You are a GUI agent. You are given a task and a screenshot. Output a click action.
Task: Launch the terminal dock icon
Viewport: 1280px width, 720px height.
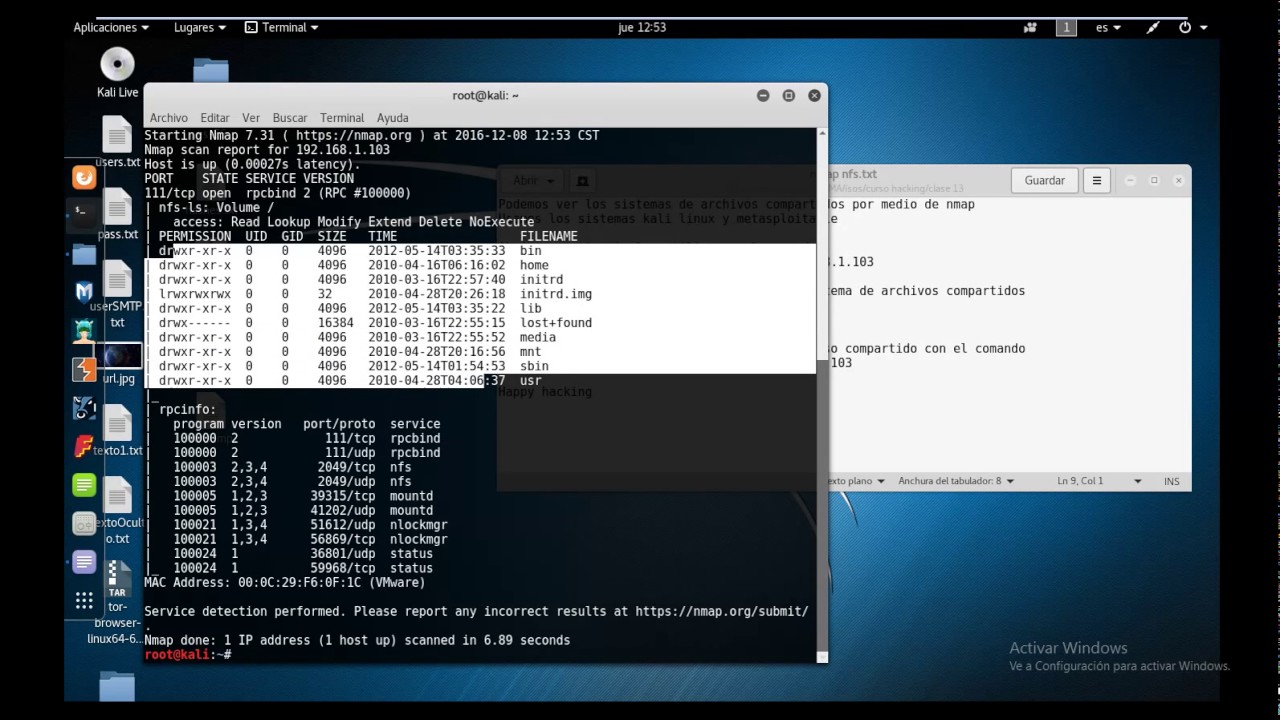(x=84, y=211)
